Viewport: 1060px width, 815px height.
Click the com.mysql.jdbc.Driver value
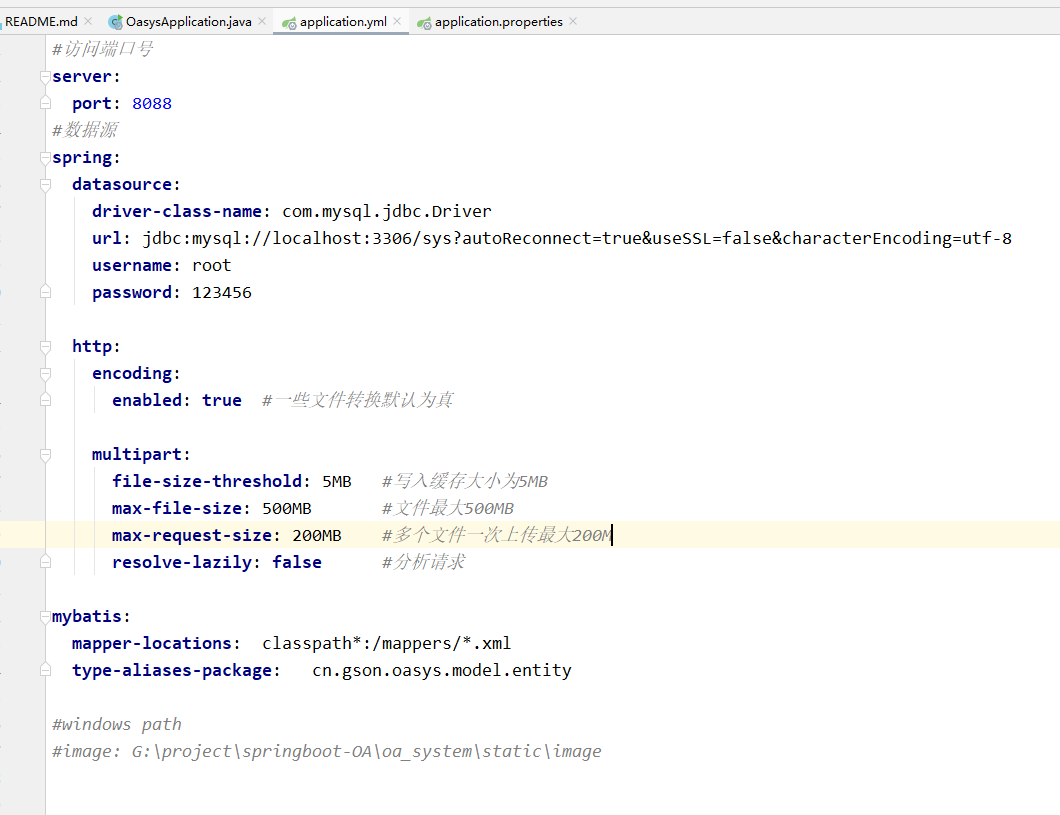coord(387,212)
